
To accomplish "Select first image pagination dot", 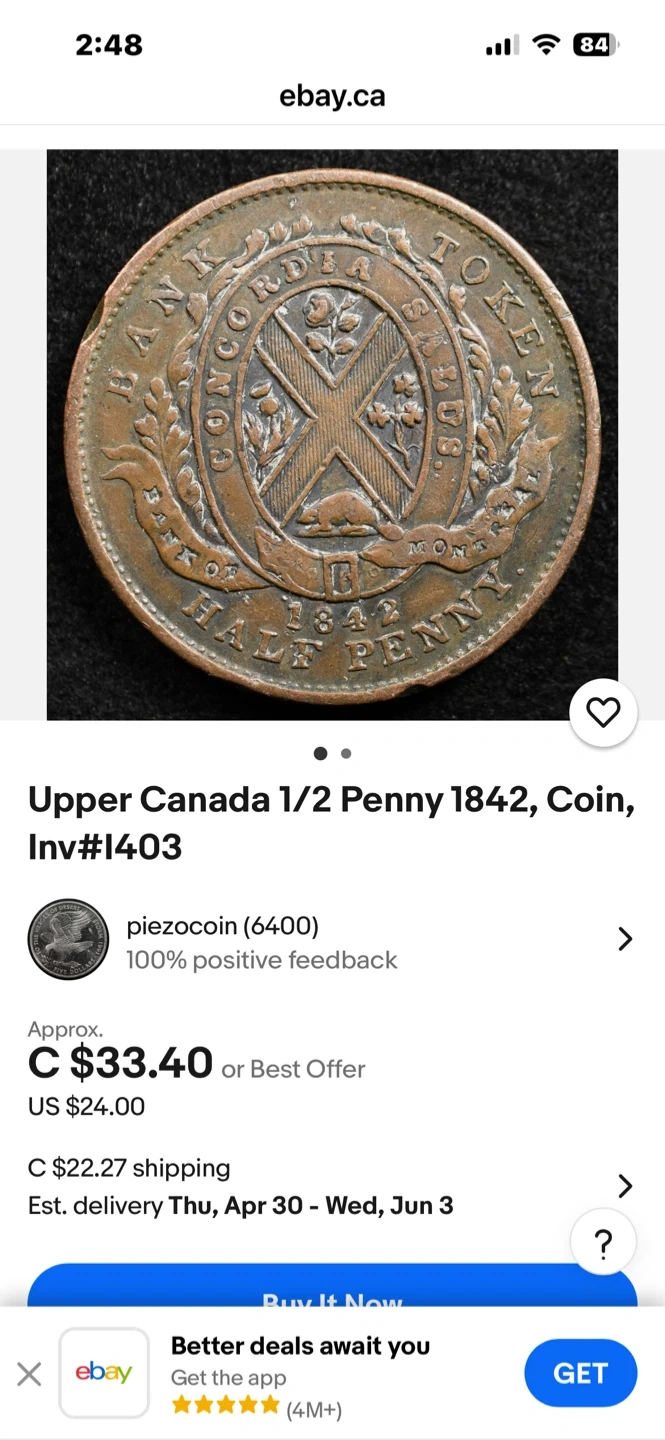I will point(320,753).
